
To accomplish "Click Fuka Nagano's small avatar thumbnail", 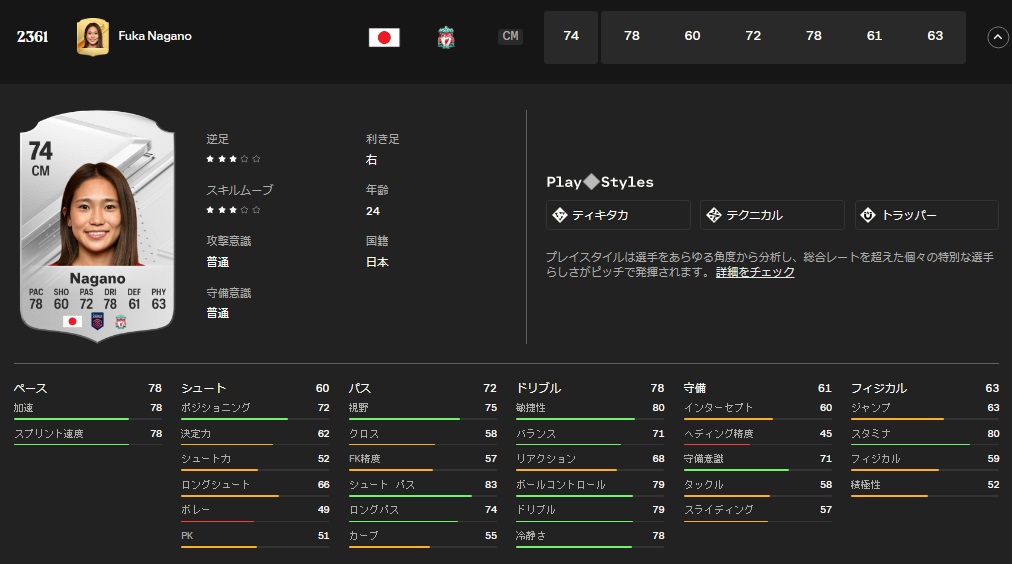I will point(93,37).
